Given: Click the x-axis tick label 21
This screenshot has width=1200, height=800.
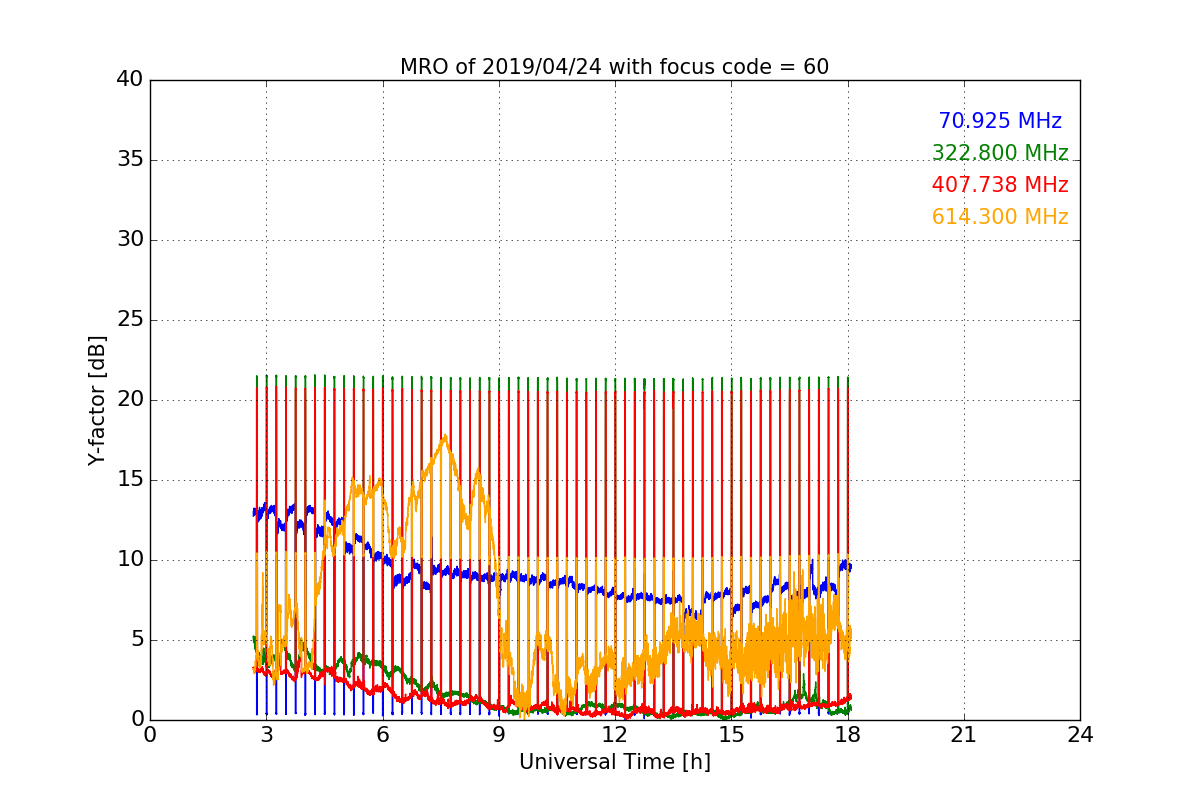Looking at the screenshot, I should pos(964,734).
